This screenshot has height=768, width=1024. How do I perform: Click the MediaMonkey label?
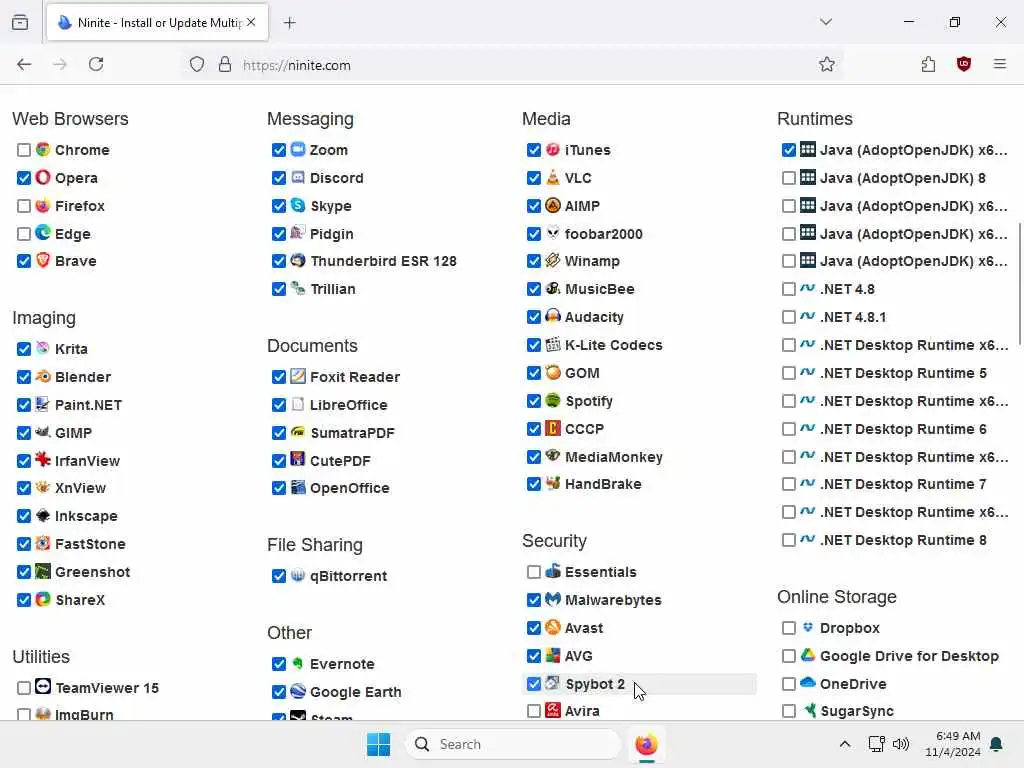[613, 456]
